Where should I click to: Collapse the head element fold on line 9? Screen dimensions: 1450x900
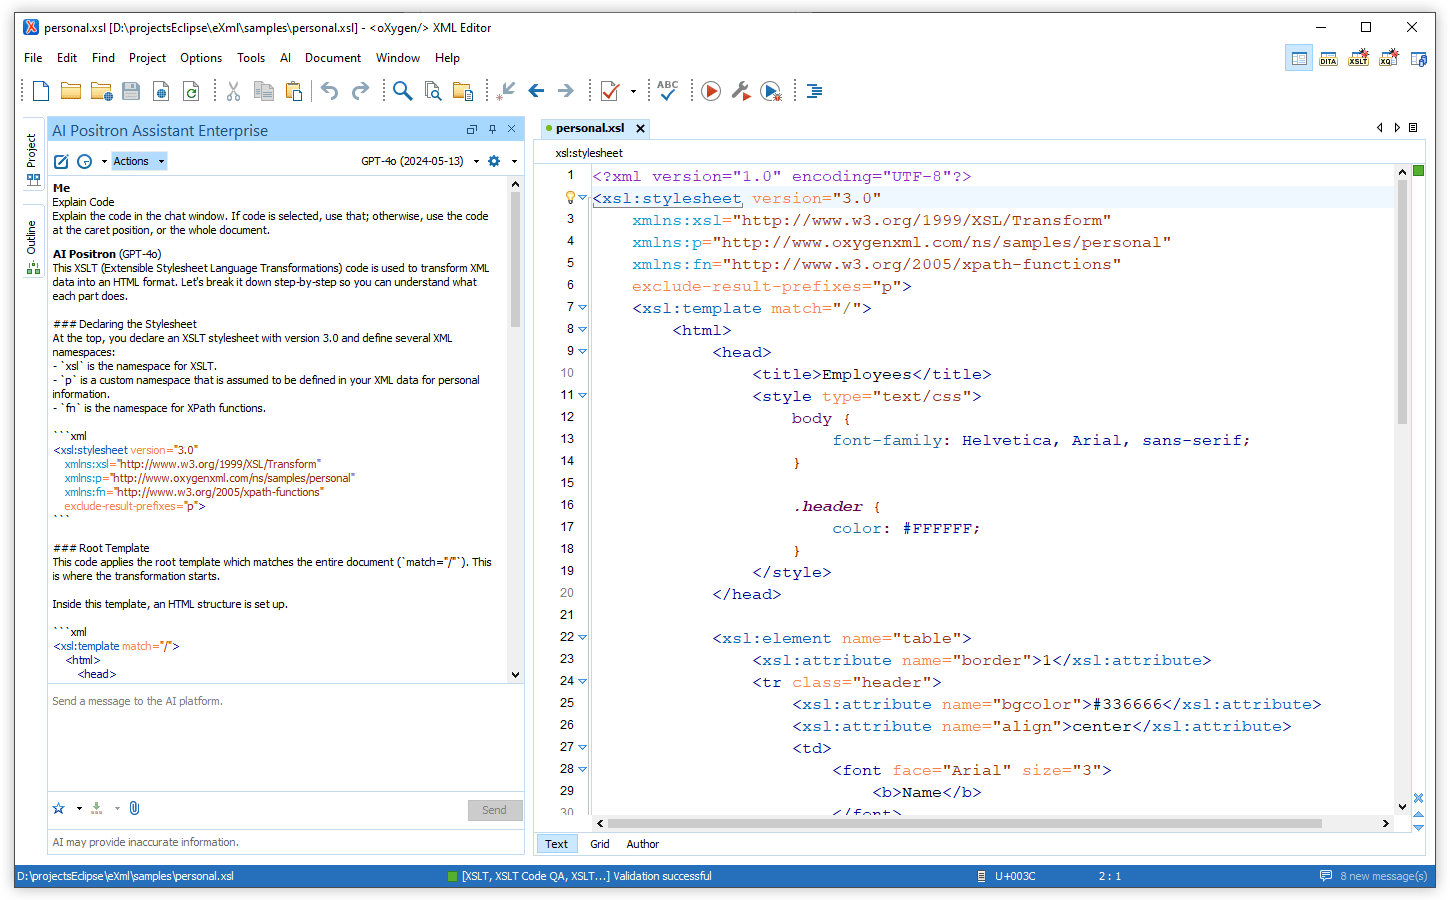[583, 351]
